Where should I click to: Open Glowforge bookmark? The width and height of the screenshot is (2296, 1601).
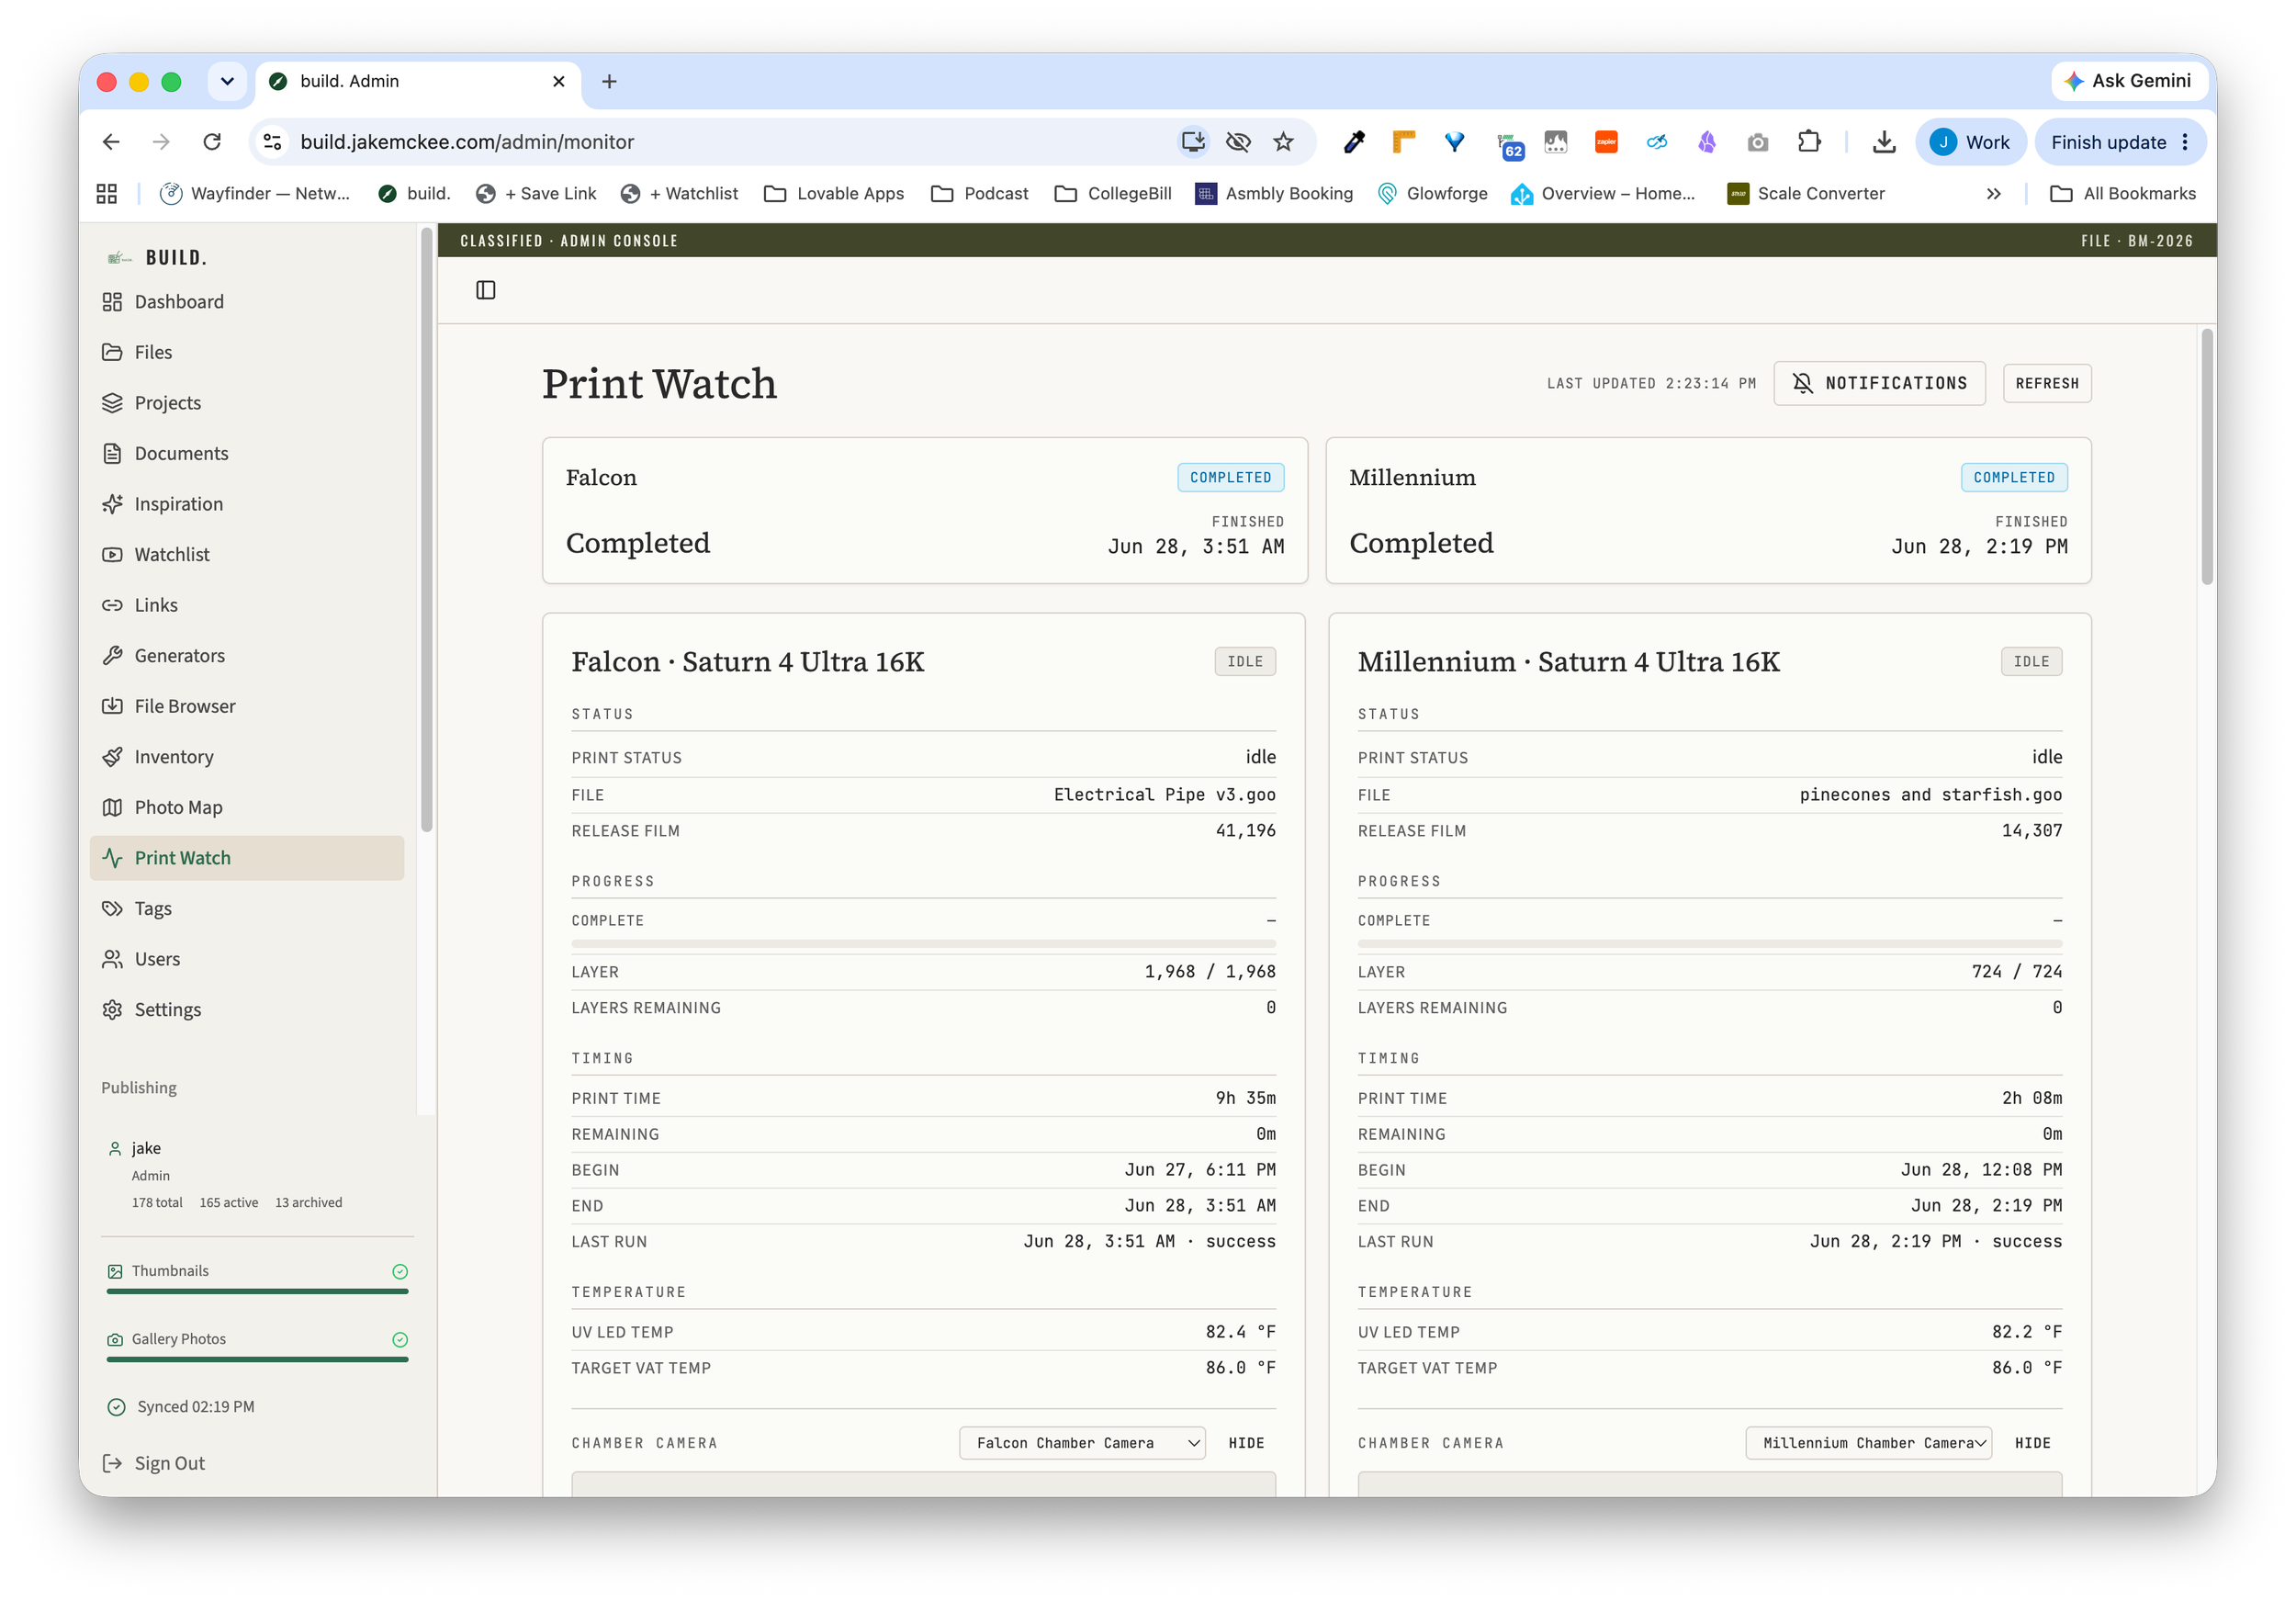[x=1432, y=194]
